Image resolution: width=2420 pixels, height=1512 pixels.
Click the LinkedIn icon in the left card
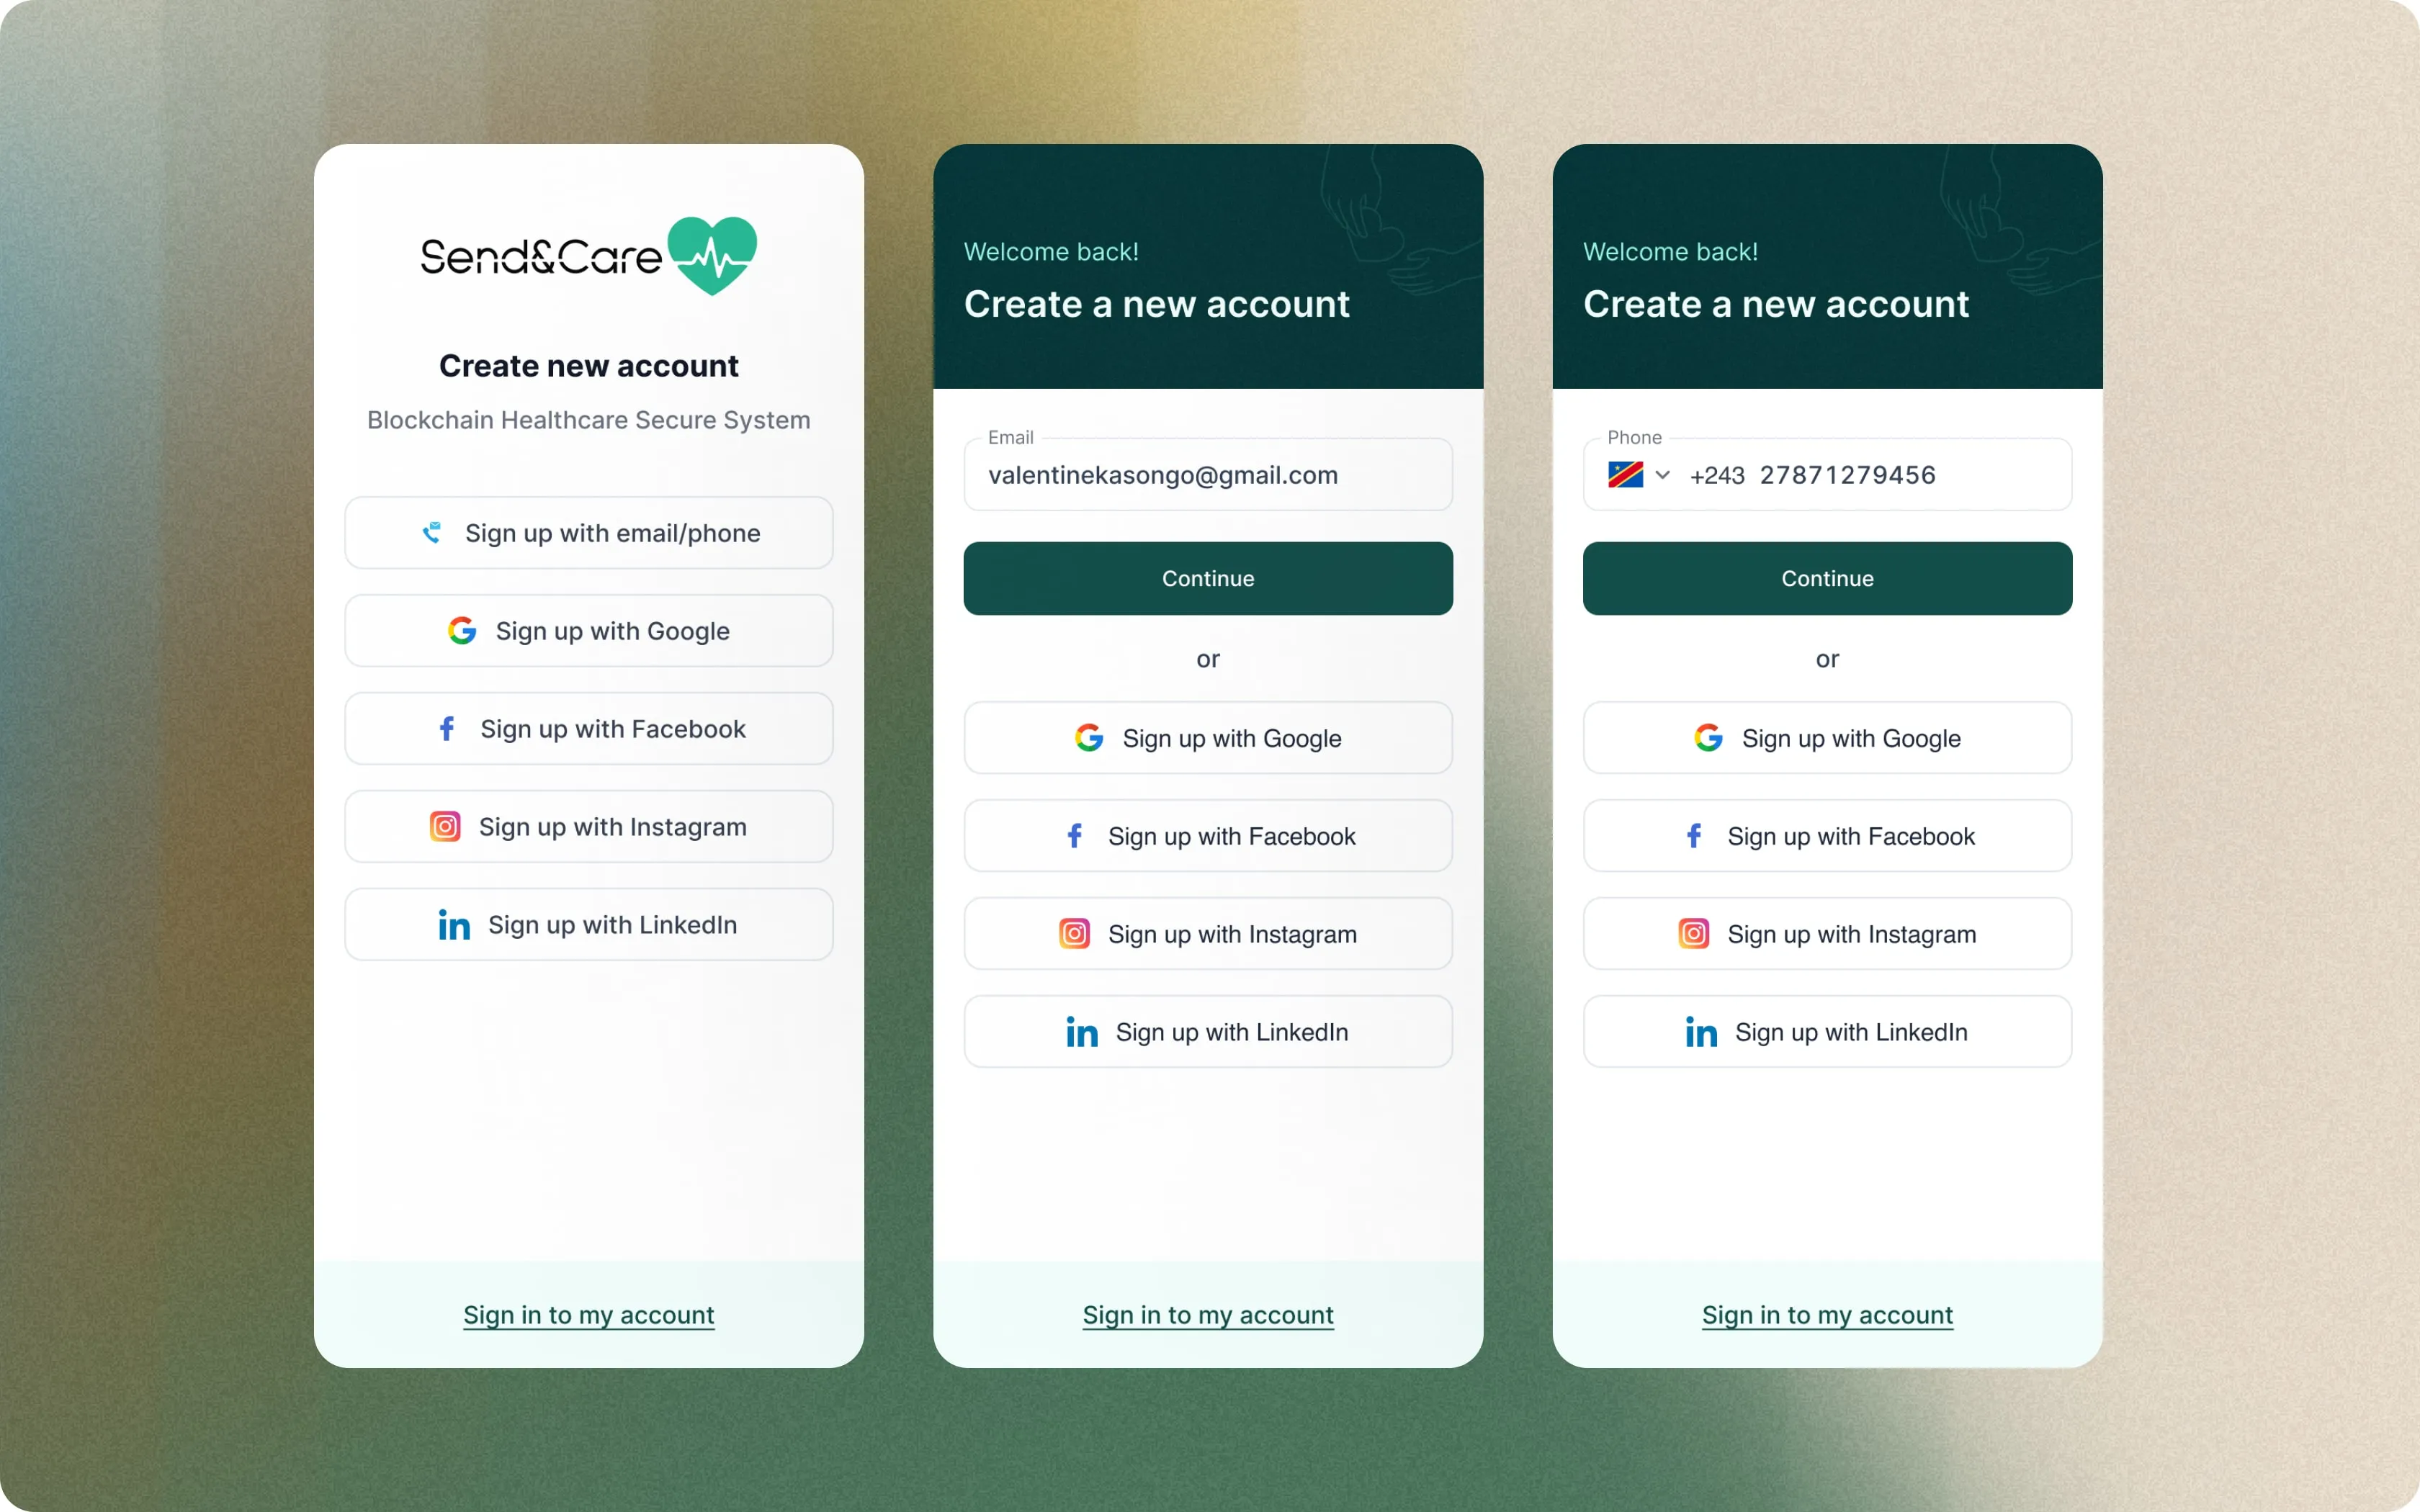tap(454, 925)
